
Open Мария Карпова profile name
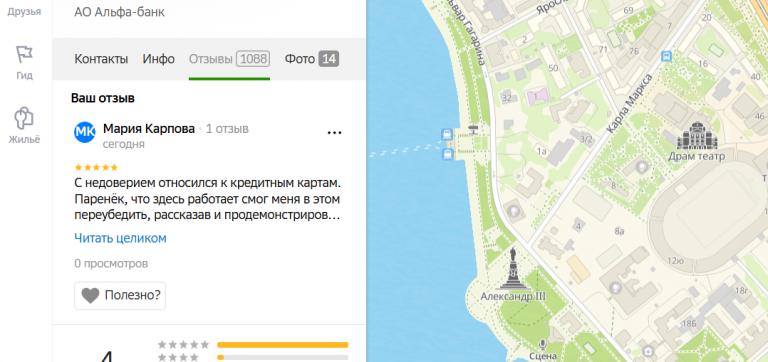click(149, 129)
